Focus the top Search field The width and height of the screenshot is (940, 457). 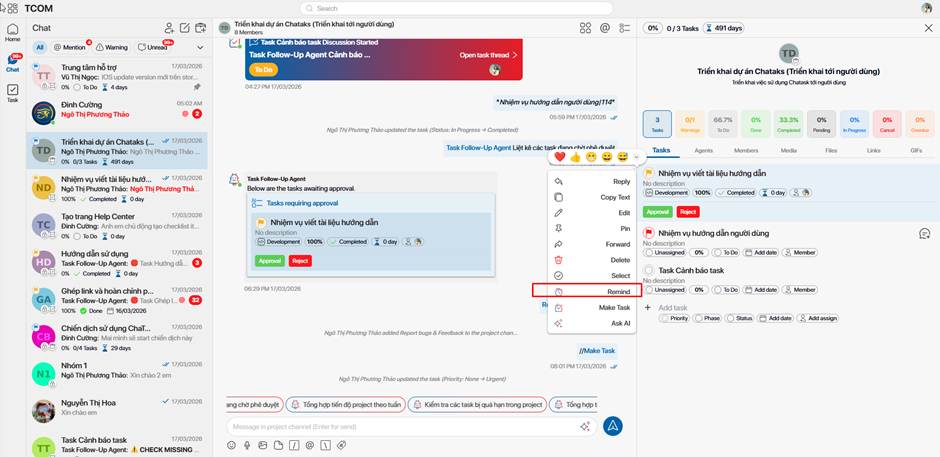point(456,8)
